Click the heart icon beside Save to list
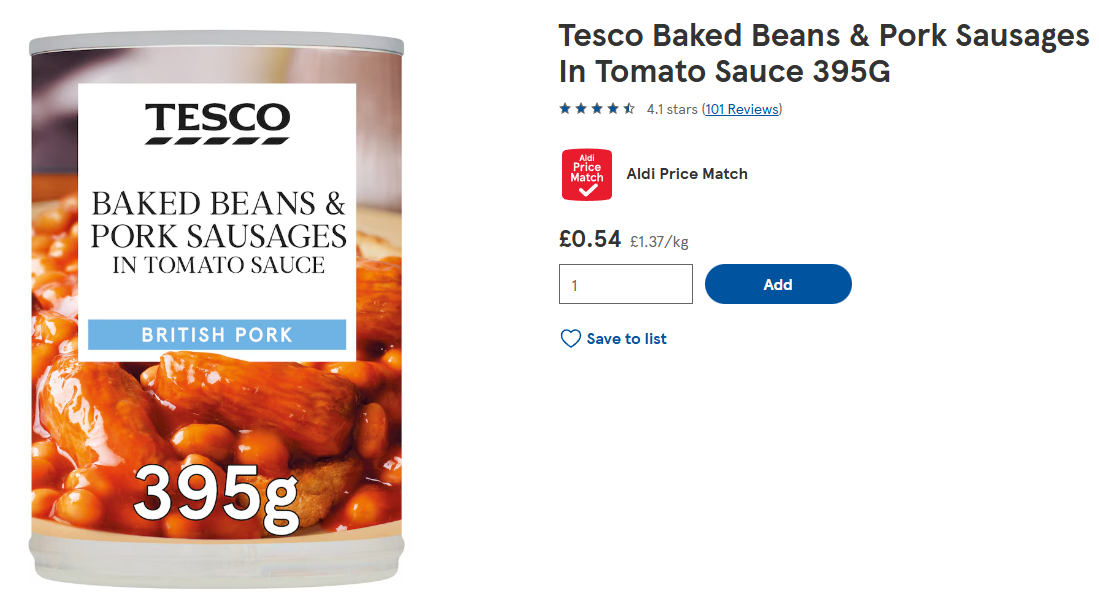Screen dimensions: 1099x603 pos(570,339)
